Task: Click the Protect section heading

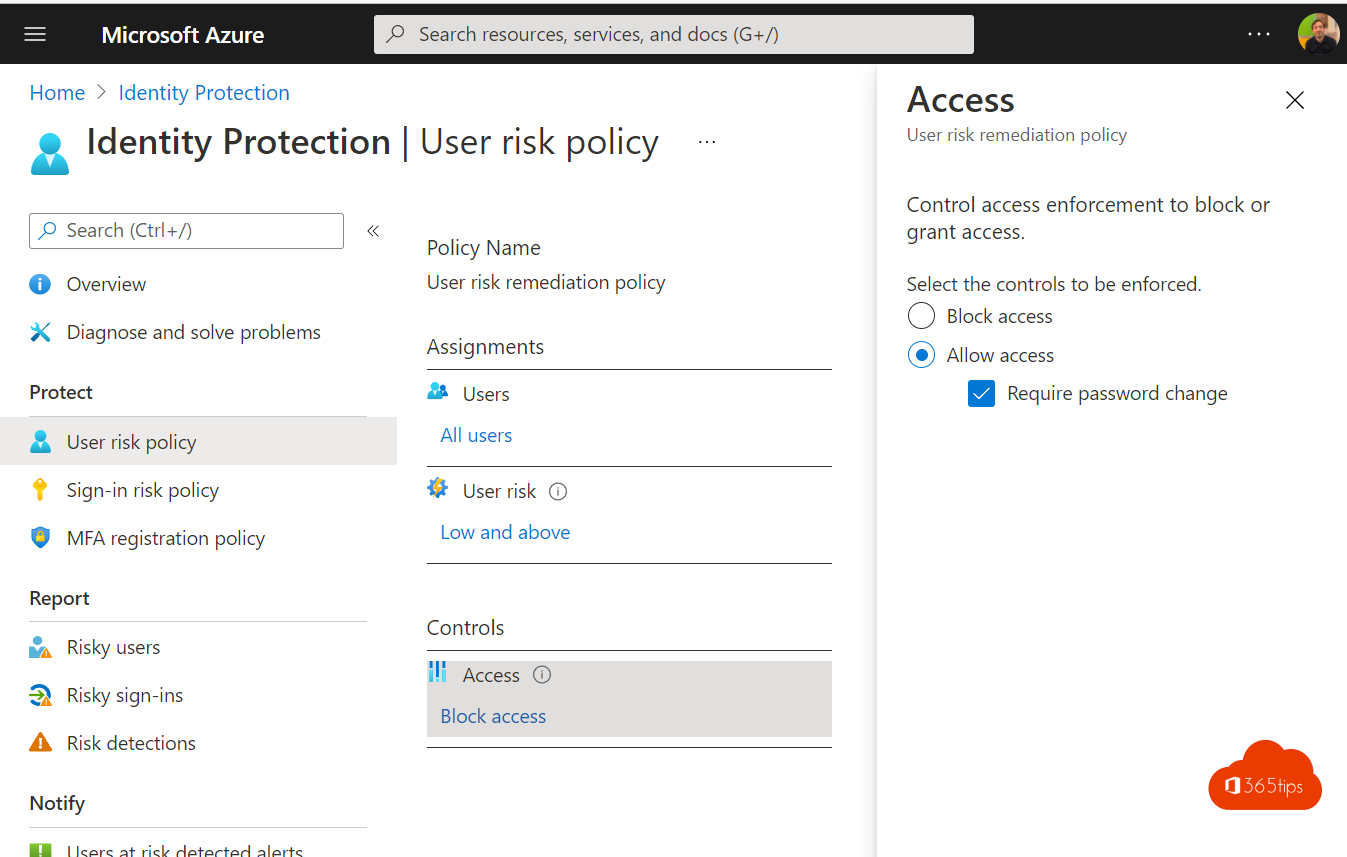Action: [61, 392]
